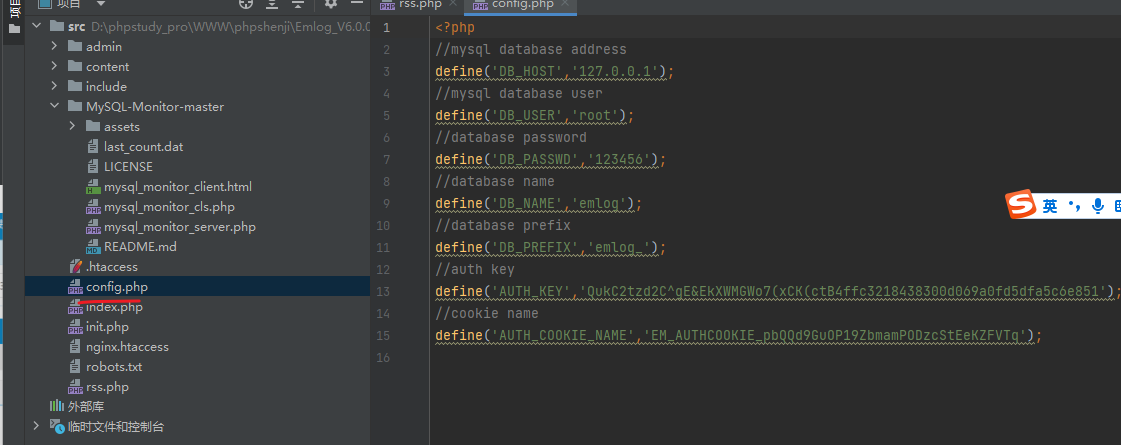Hide the project panel with minus icon
The height and width of the screenshot is (445, 1121).
pos(357,4)
